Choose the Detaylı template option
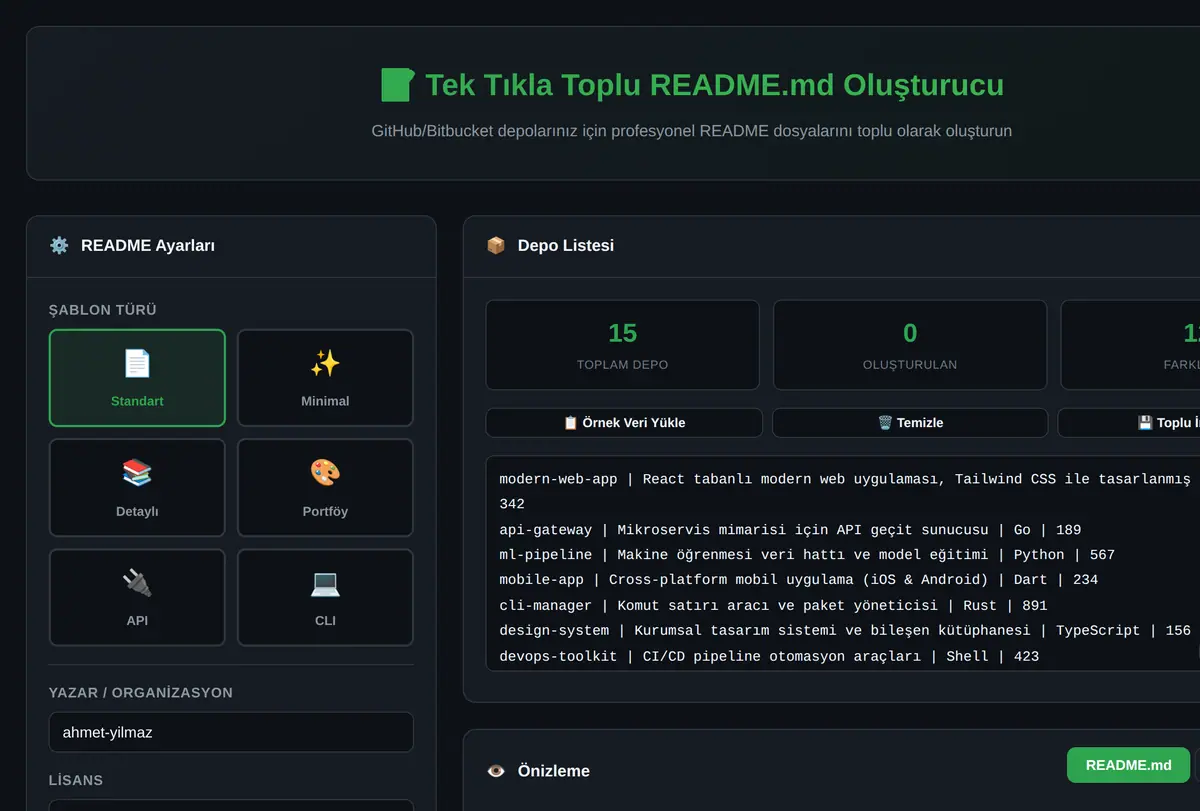This screenshot has width=1200, height=811. pyautogui.click(x=137, y=488)
